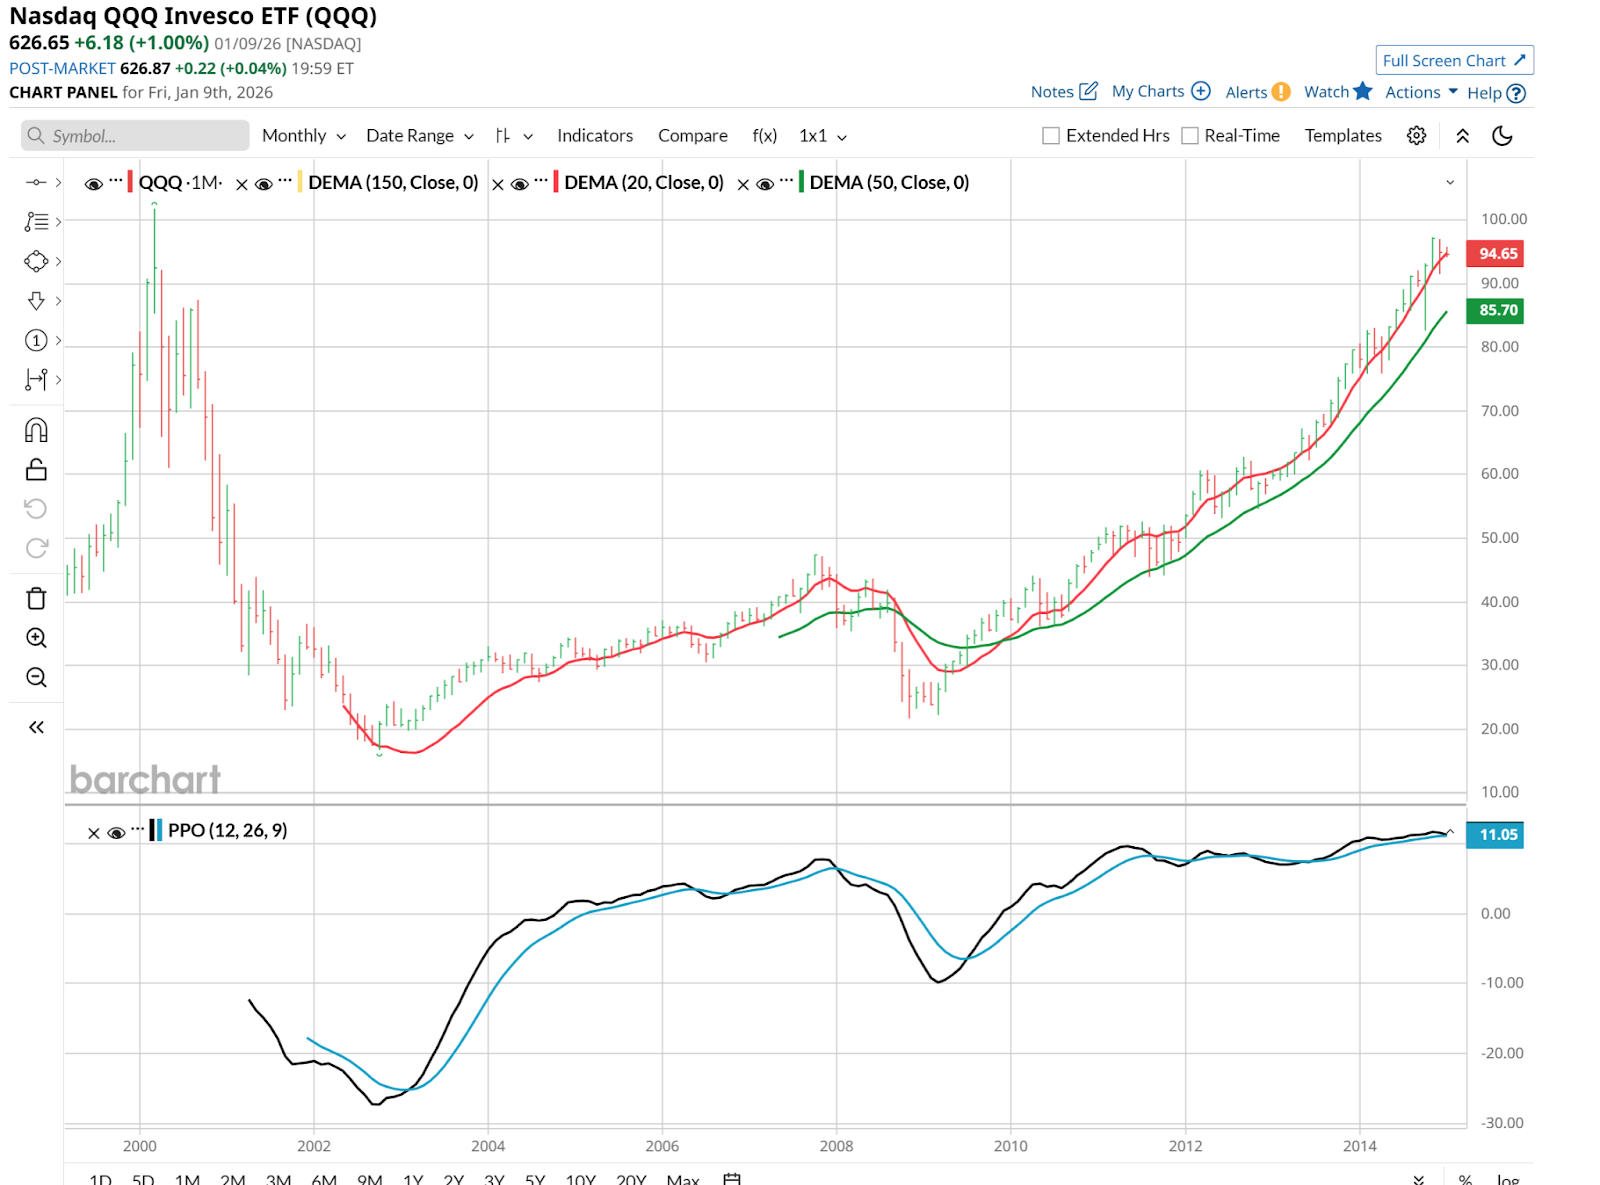Switch to dark mode moon icon

pyautogui.click(x=1502, y=136)
